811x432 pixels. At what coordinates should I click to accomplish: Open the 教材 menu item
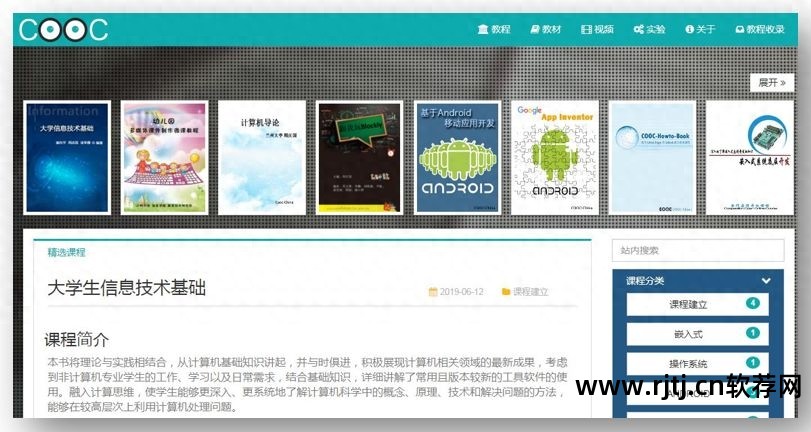546,29
